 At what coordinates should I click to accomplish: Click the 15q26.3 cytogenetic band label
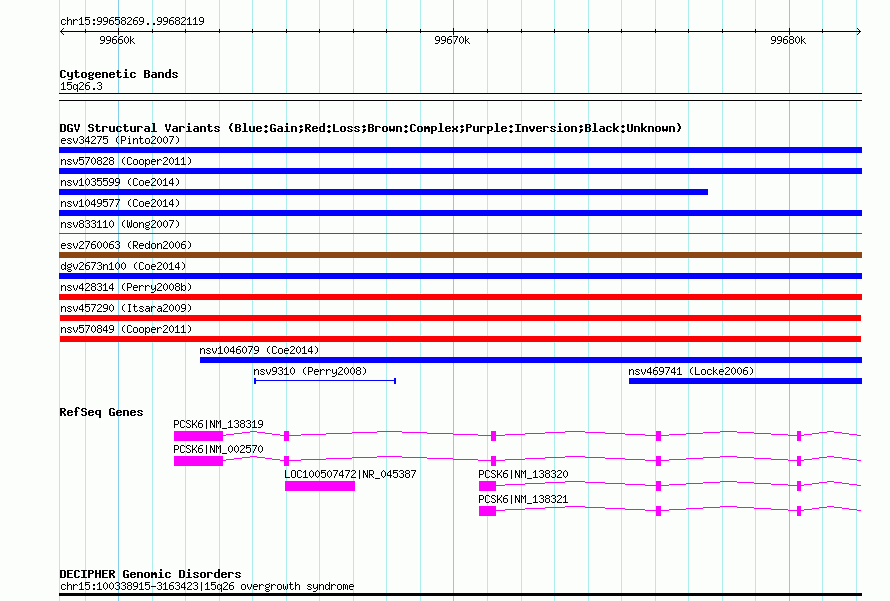(x=81, y=86)
